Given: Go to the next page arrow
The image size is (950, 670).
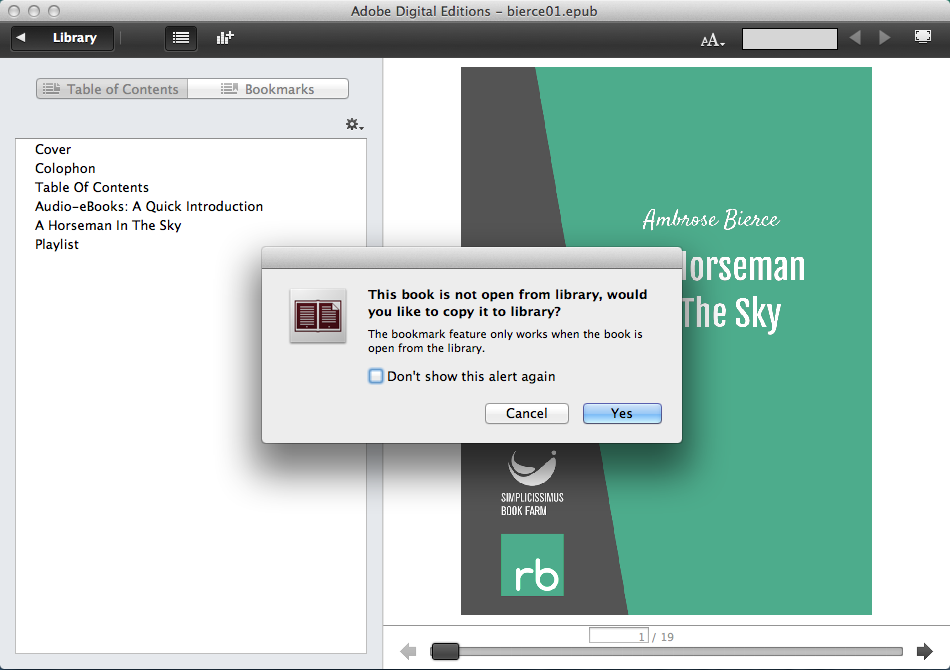Looking at the screenshot, I should pos(925,652).
